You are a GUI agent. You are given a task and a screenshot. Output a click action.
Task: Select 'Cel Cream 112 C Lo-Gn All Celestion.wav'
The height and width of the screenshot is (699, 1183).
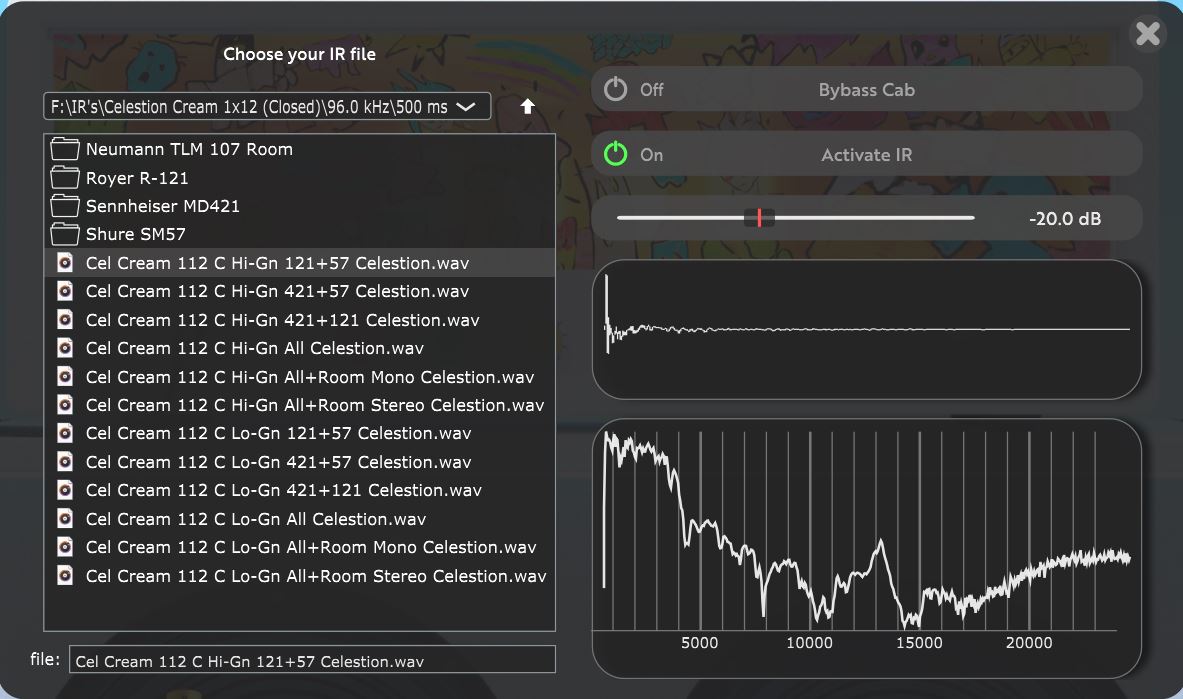pos(300,519)
